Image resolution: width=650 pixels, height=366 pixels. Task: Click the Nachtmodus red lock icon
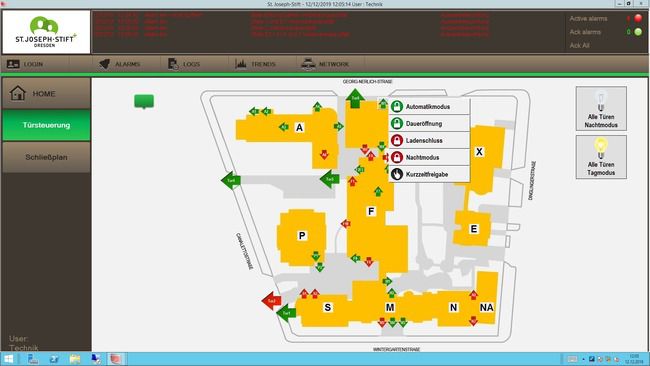tap(397, 158)
